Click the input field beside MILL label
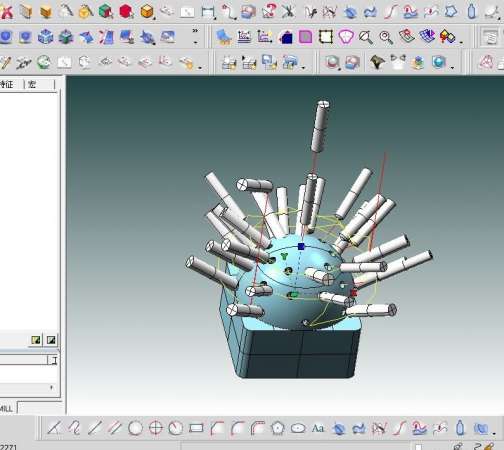Screen dimensions: 504x450 (x=41, y=408)
